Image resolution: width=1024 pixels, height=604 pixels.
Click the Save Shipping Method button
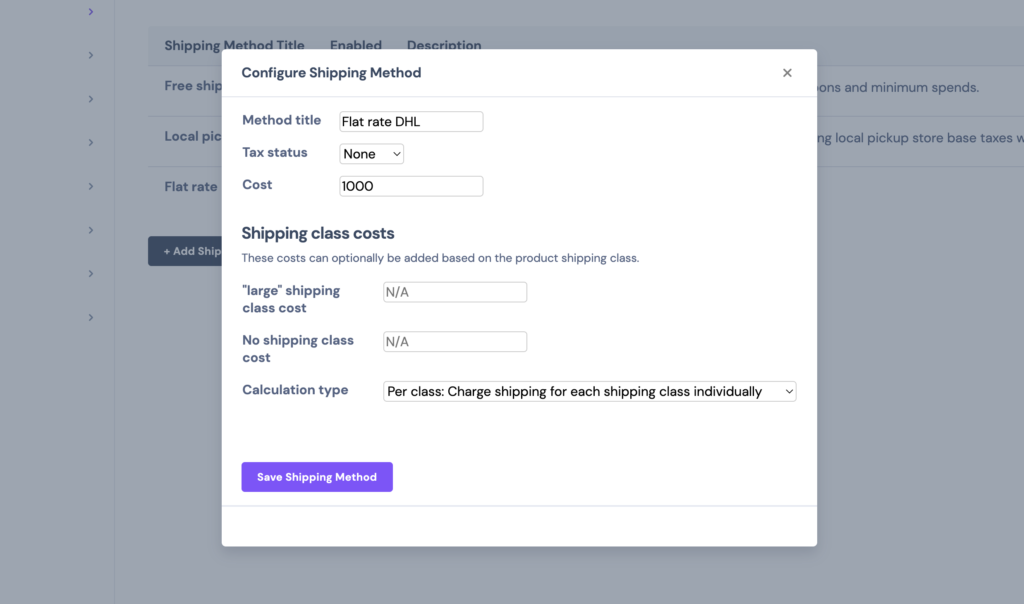click(317, 477)
